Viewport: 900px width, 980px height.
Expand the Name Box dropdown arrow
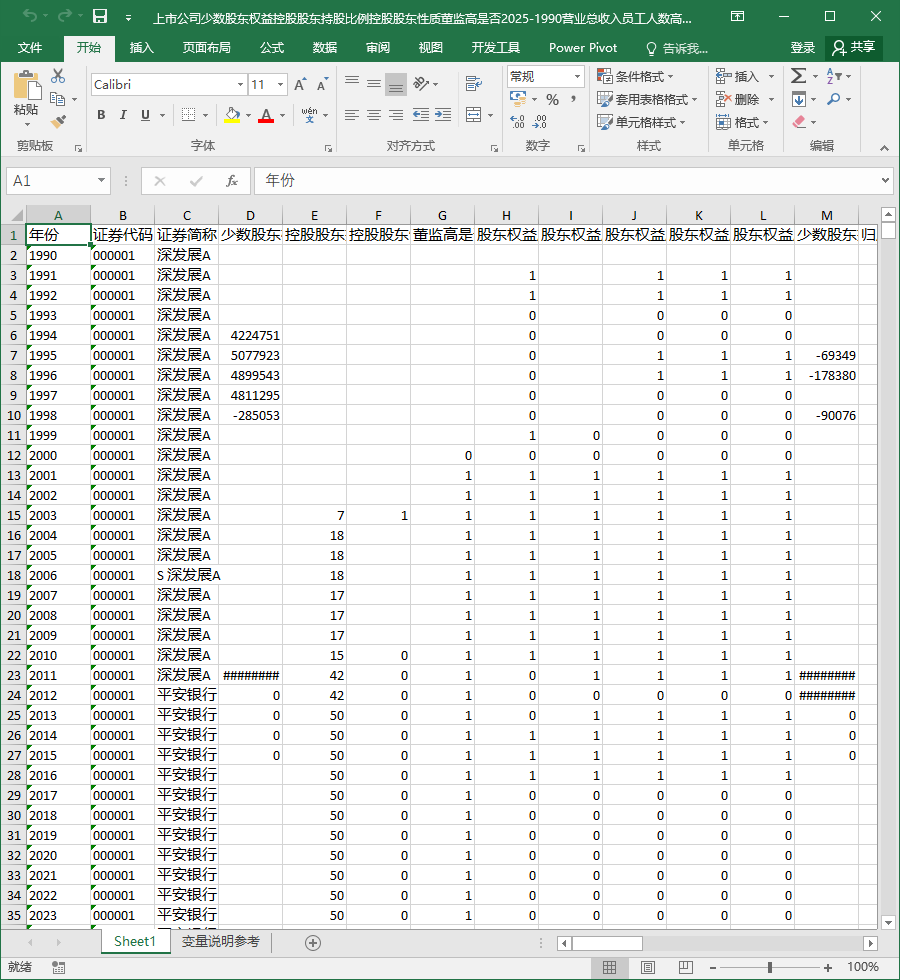coord(101,181)
